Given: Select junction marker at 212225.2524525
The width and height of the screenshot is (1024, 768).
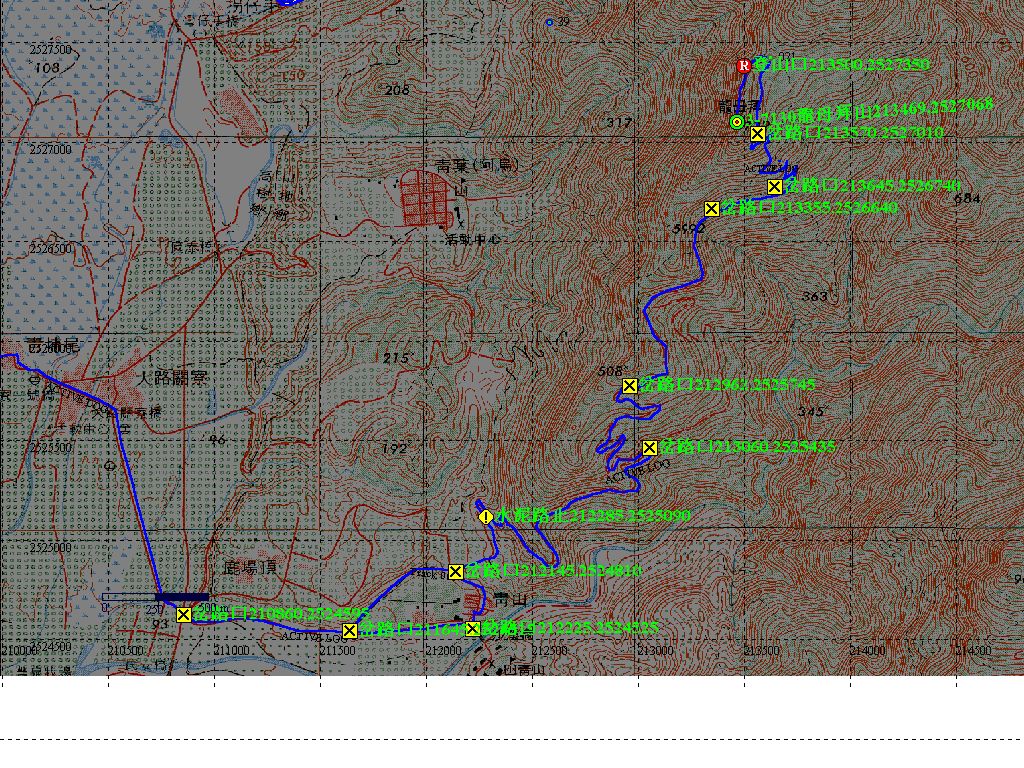Looking at the screenshot, I should [x=474, y=629].
